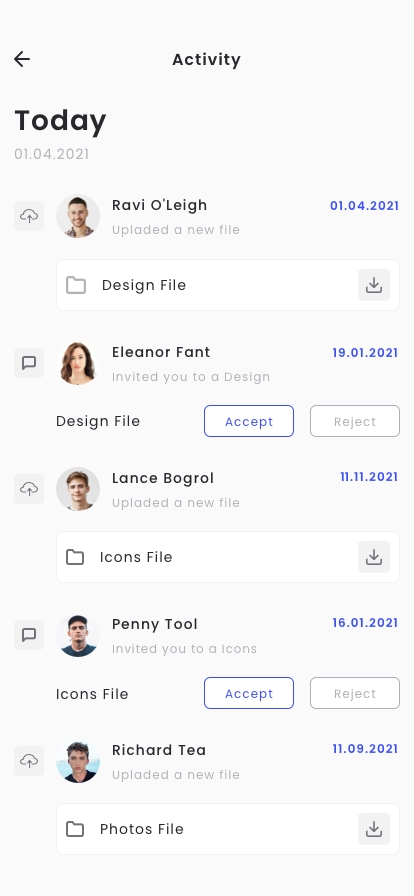Click folder icon in Design File card
Screen dimensions: 414x896
pyautogui.click(x=75, y=285)
